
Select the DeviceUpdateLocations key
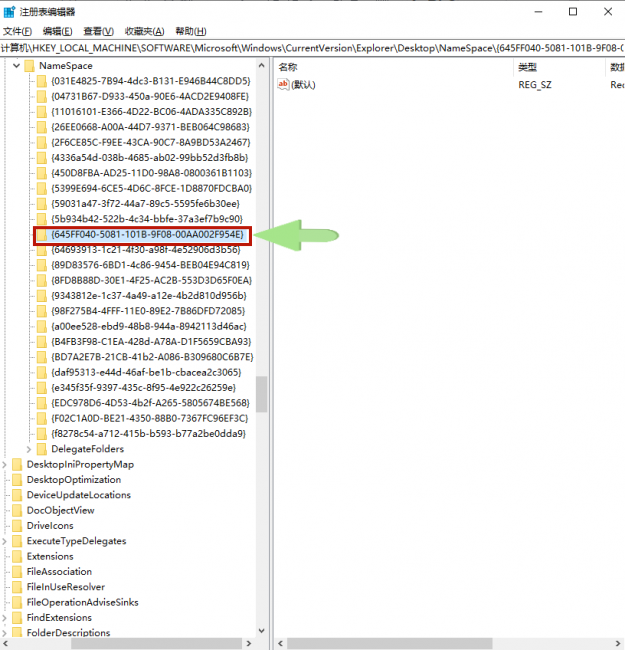pyautogui.click(x=79, y=495)
